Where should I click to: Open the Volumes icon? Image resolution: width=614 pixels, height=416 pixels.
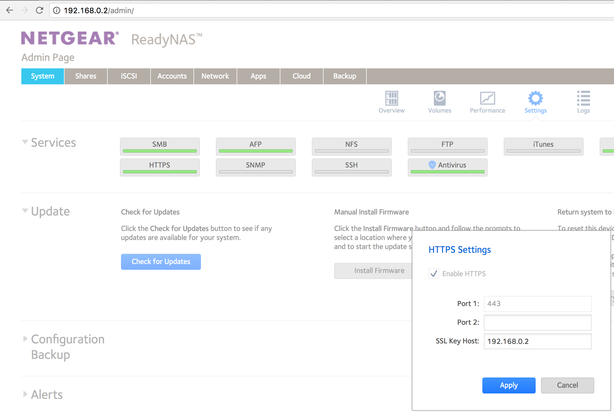point(439,101)
